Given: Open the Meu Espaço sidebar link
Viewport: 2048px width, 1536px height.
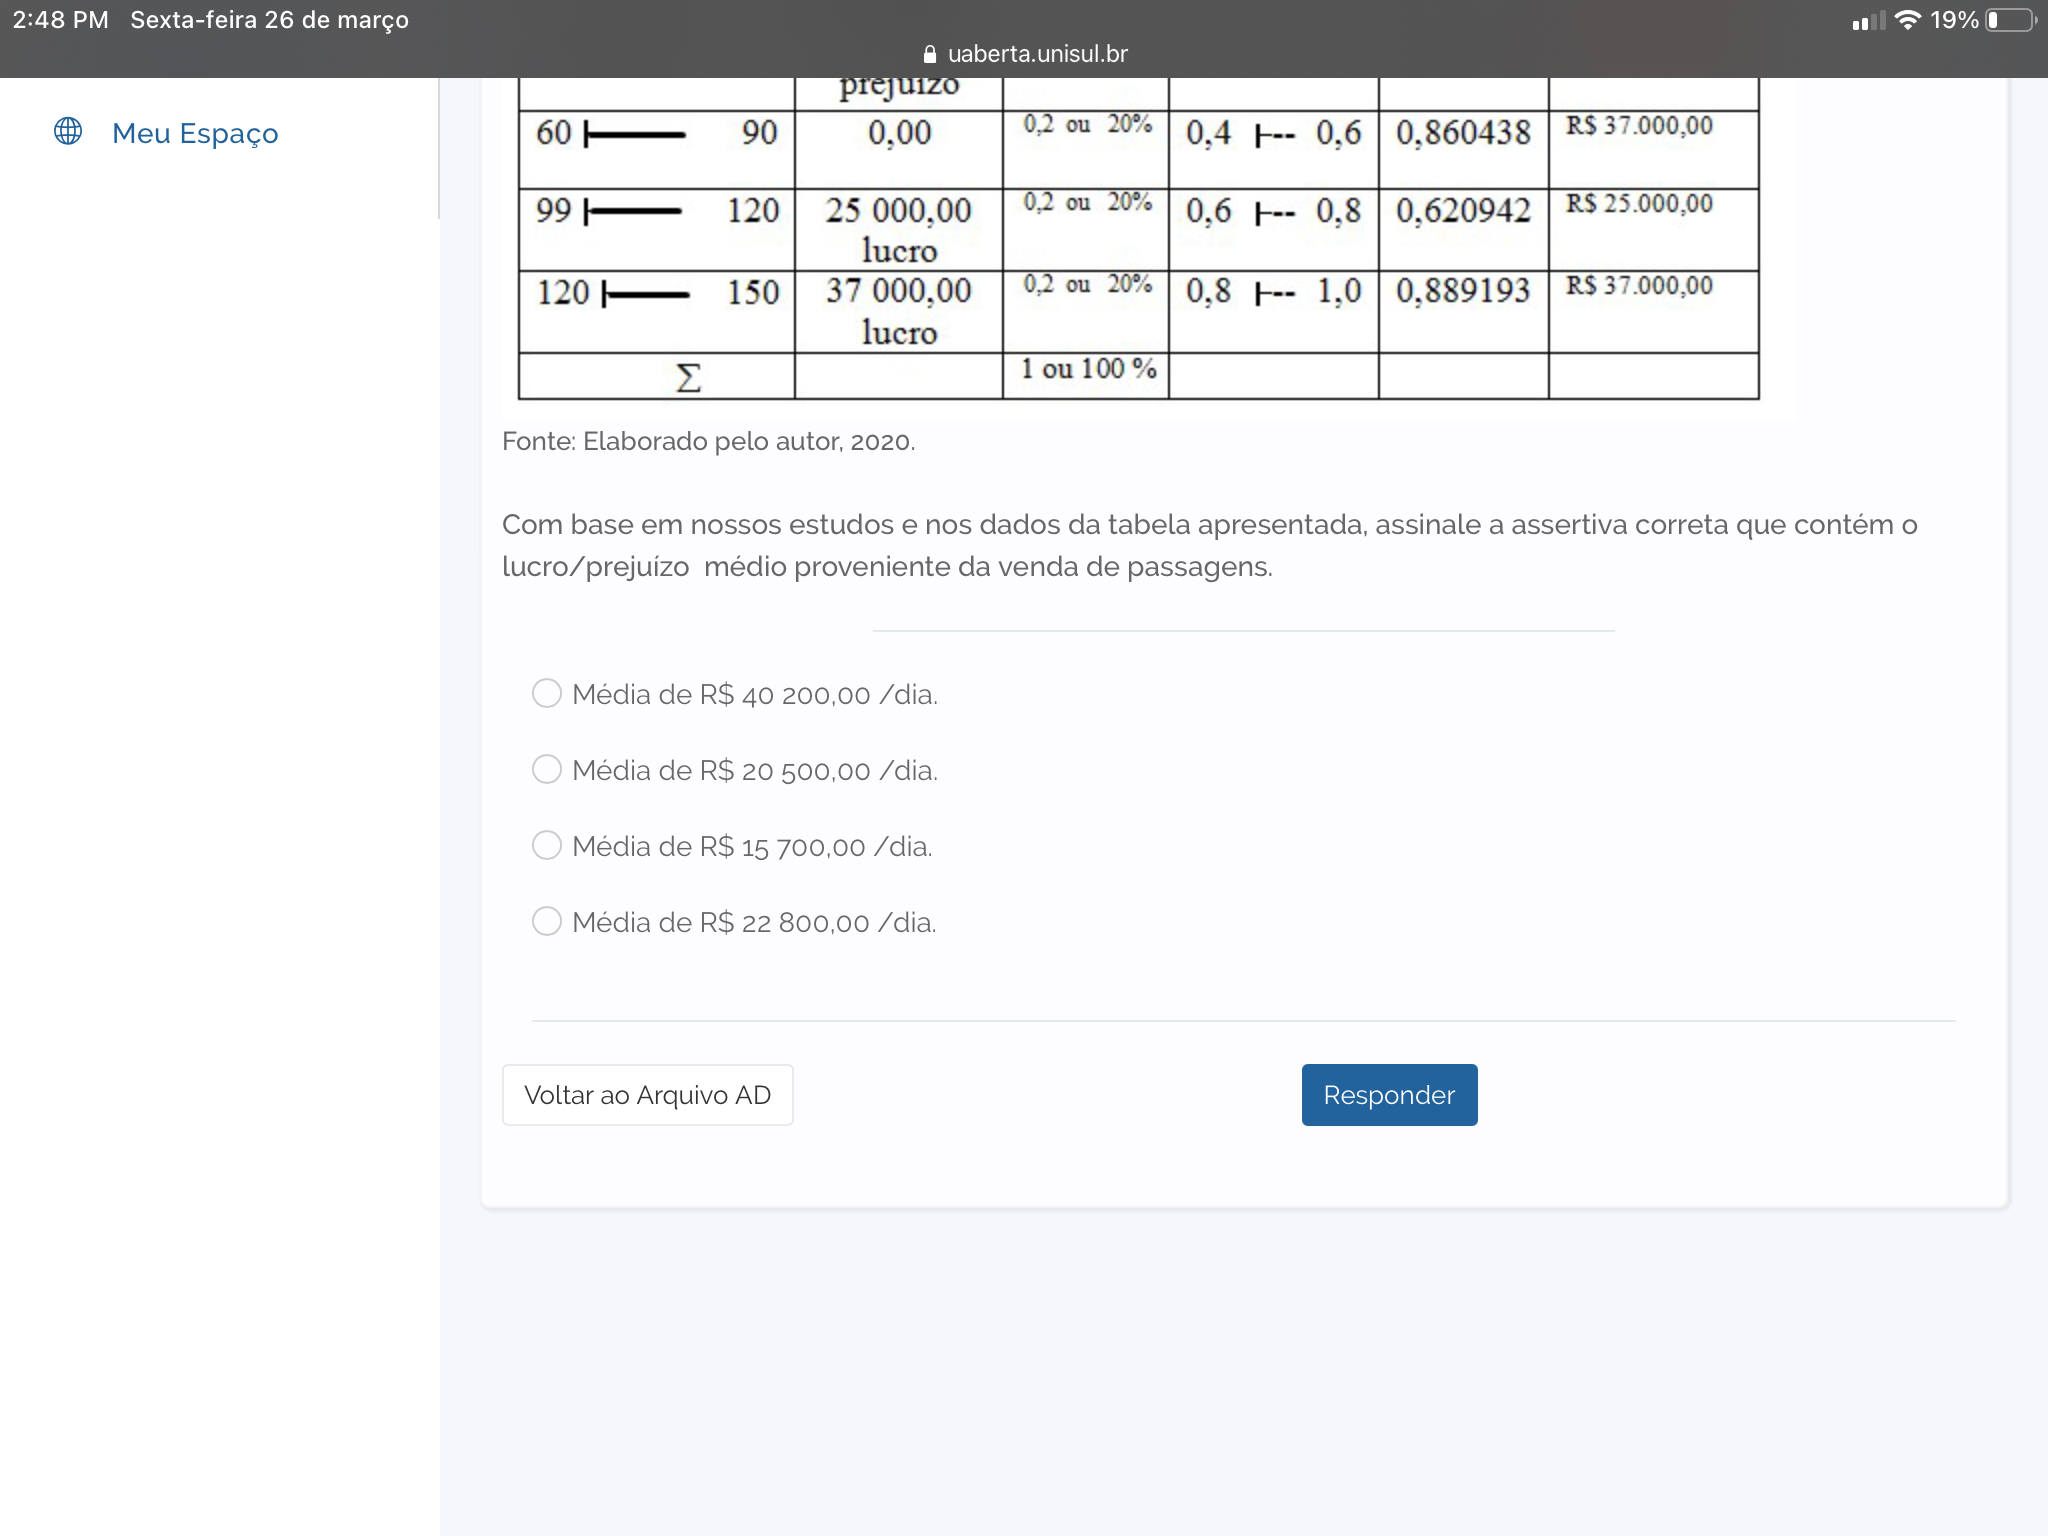Looking at the screenshot, I should 195,133.
